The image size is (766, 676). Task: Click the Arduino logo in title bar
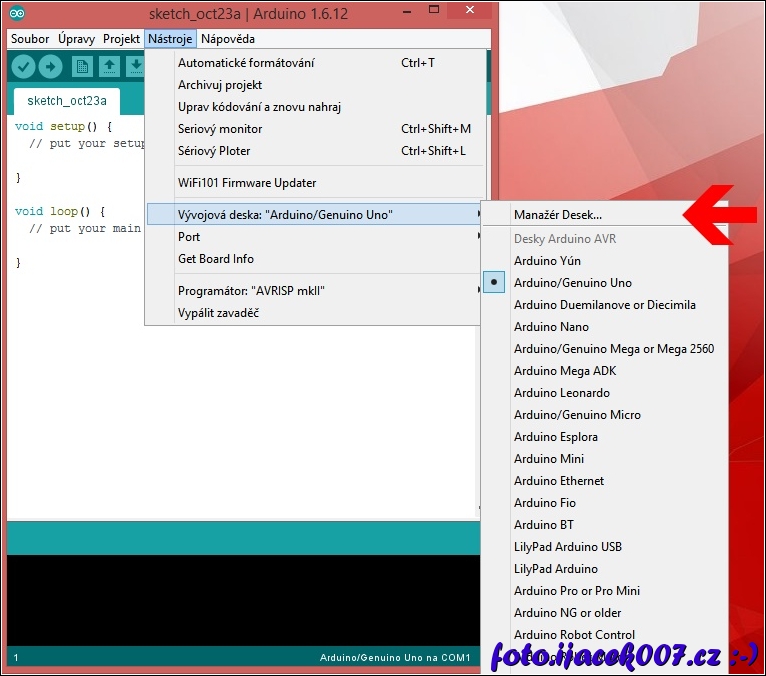tap(19, 14)
